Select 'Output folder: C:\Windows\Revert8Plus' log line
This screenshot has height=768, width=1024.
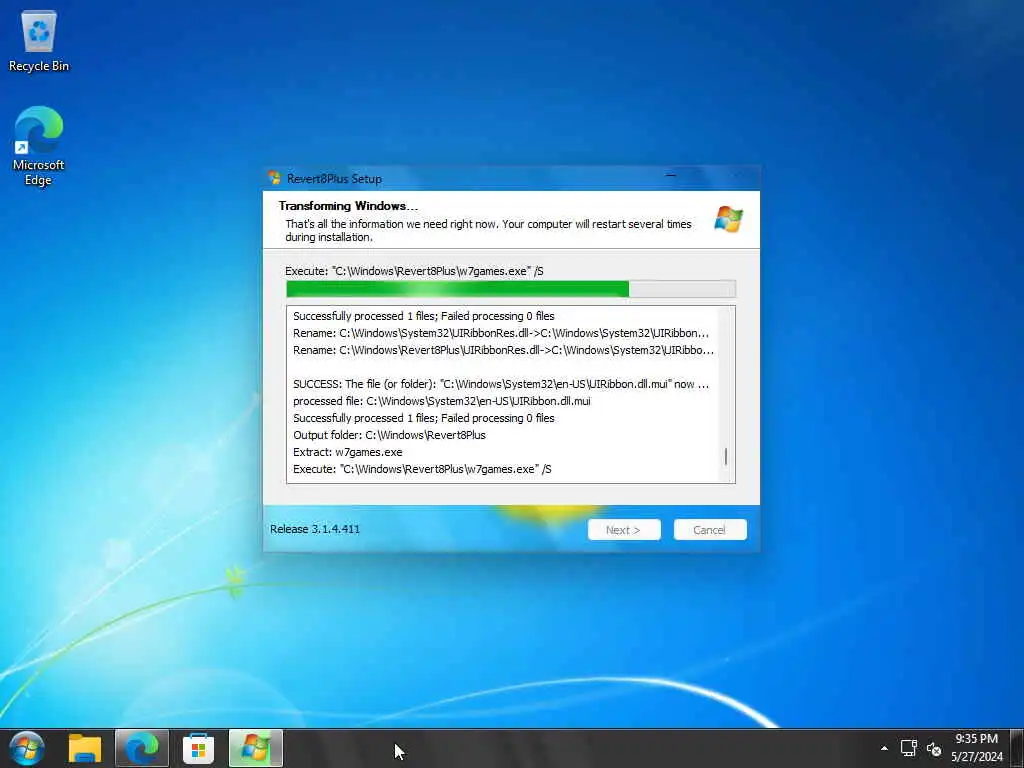point(389,435)
